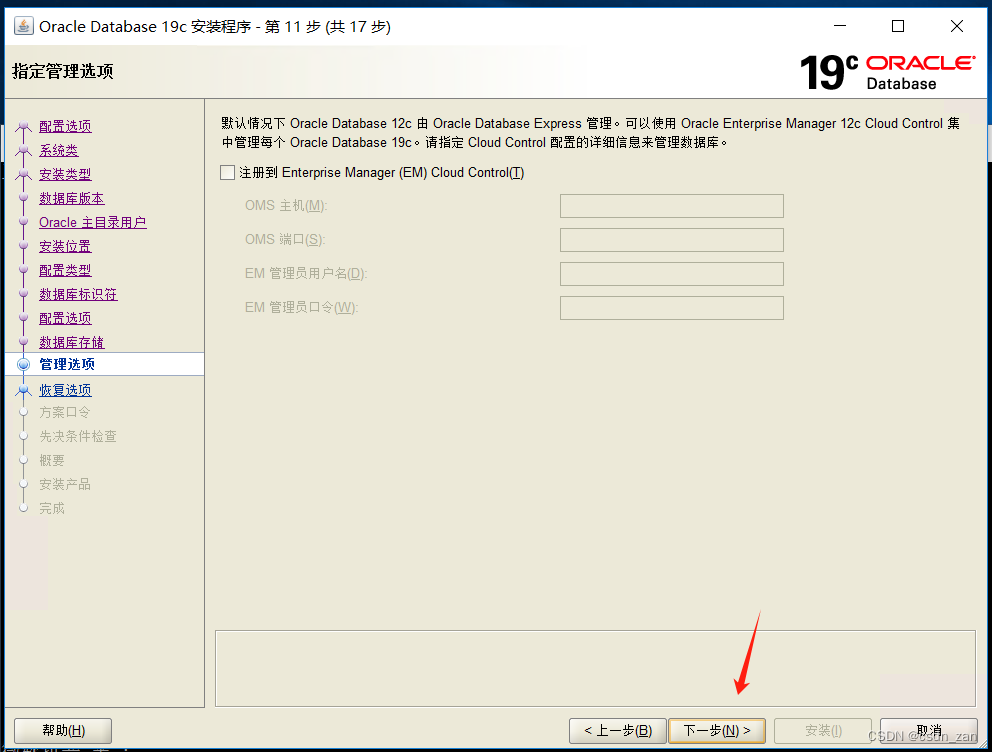Click the Java installer icon in title bar
Image resolution: width=992 pixels, height=752 pixels.
coord(23,26)
